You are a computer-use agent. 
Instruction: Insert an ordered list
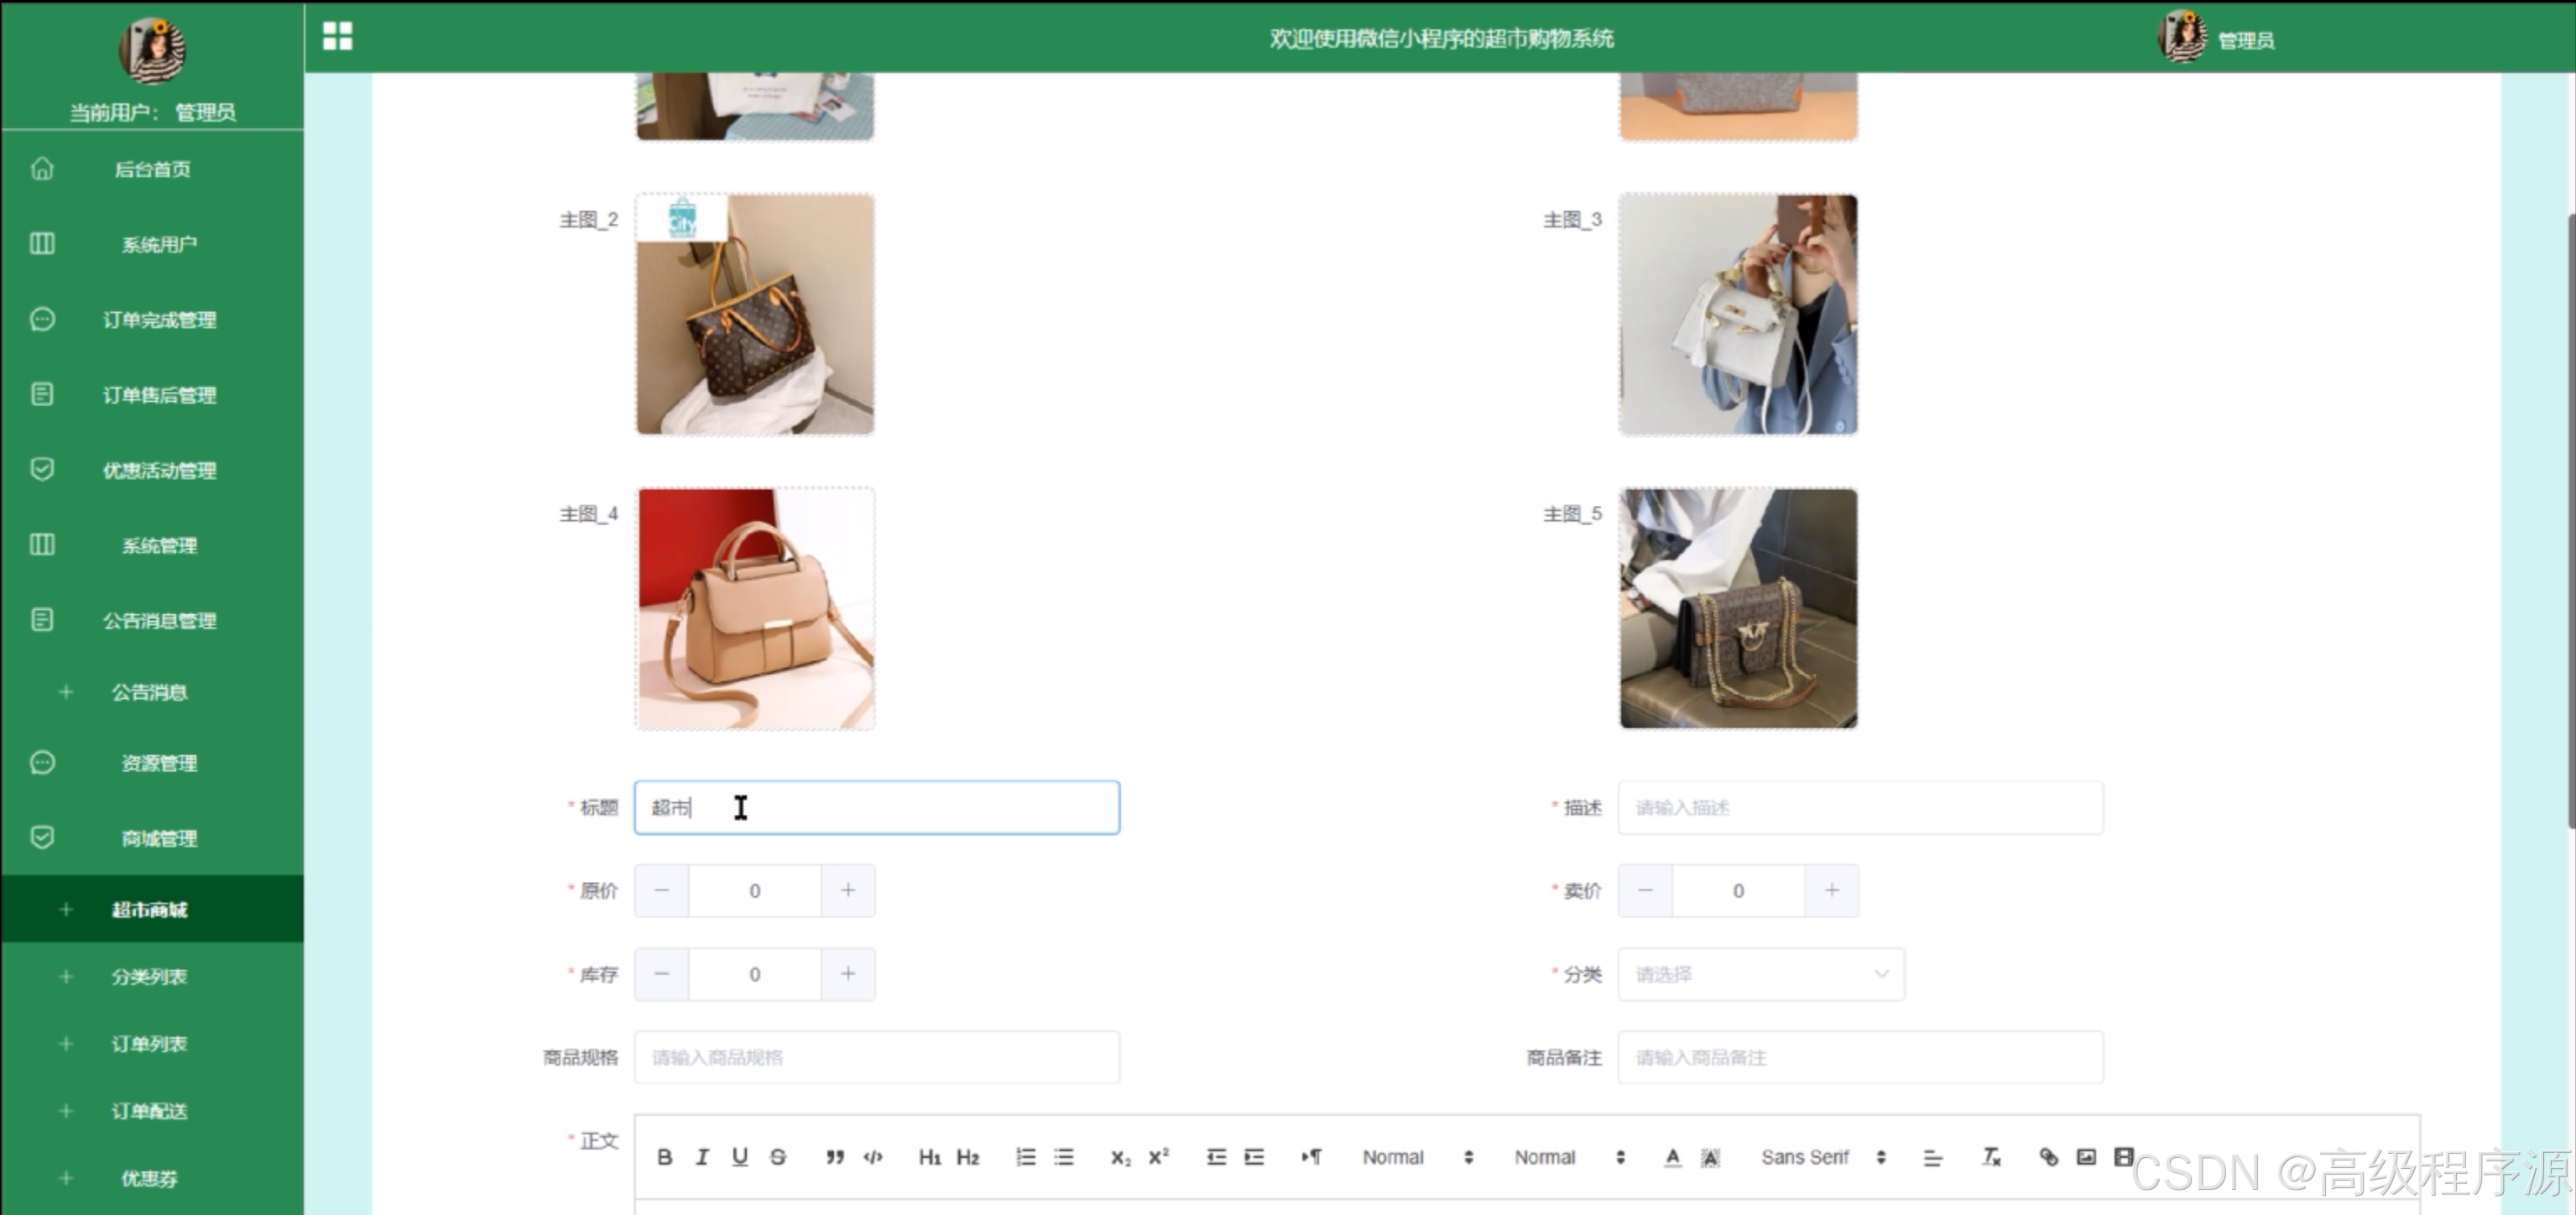(x=1026, y=1157)
